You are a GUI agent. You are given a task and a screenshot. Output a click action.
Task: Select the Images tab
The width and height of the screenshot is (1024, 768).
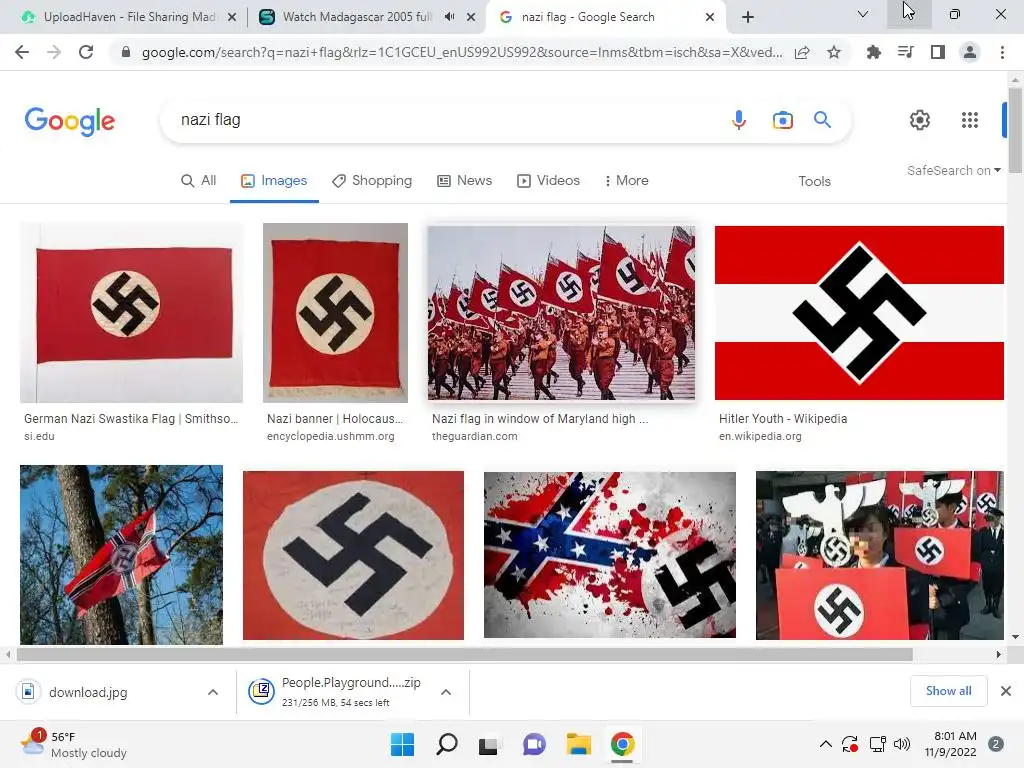pyautogui.click(x=274, y=181)
